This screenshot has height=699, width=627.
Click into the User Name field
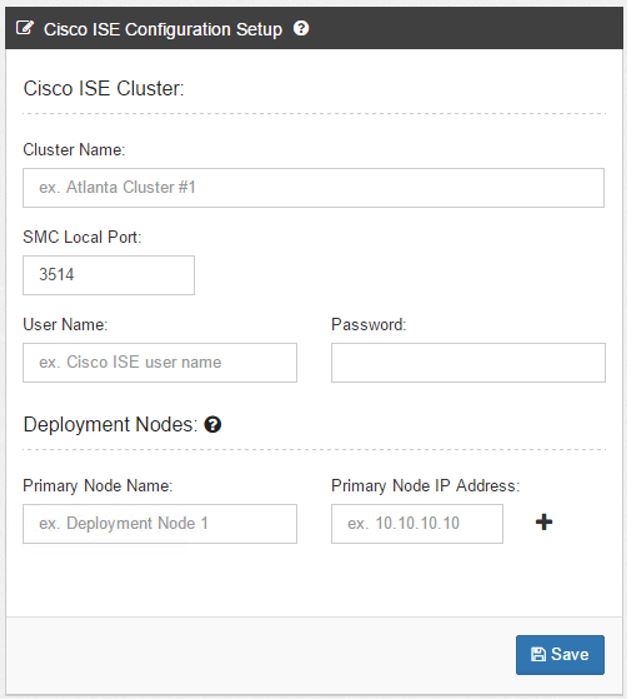coord(160,362)
